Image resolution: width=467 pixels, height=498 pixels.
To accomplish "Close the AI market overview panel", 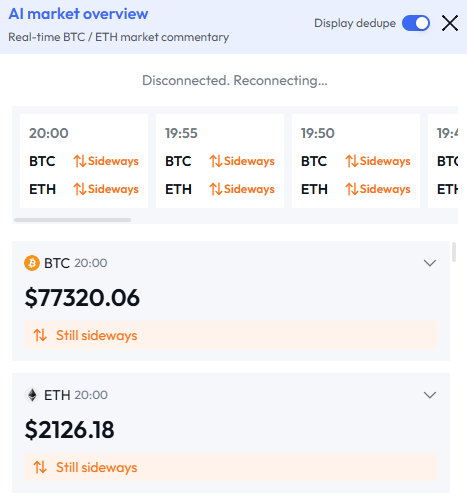I will [450, 23].
